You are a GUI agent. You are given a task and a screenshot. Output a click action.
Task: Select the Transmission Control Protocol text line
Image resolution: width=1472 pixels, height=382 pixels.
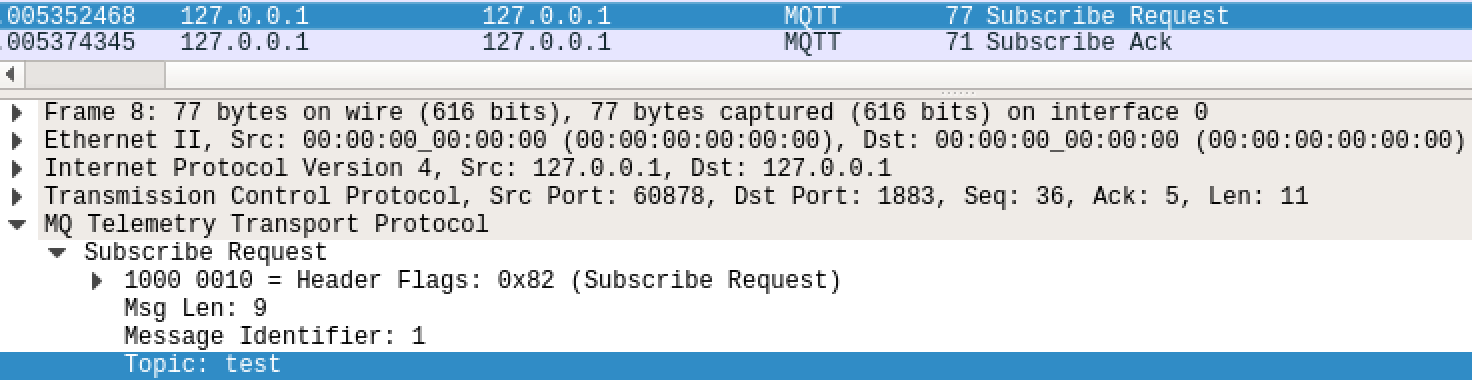click(x=676, y=196)
